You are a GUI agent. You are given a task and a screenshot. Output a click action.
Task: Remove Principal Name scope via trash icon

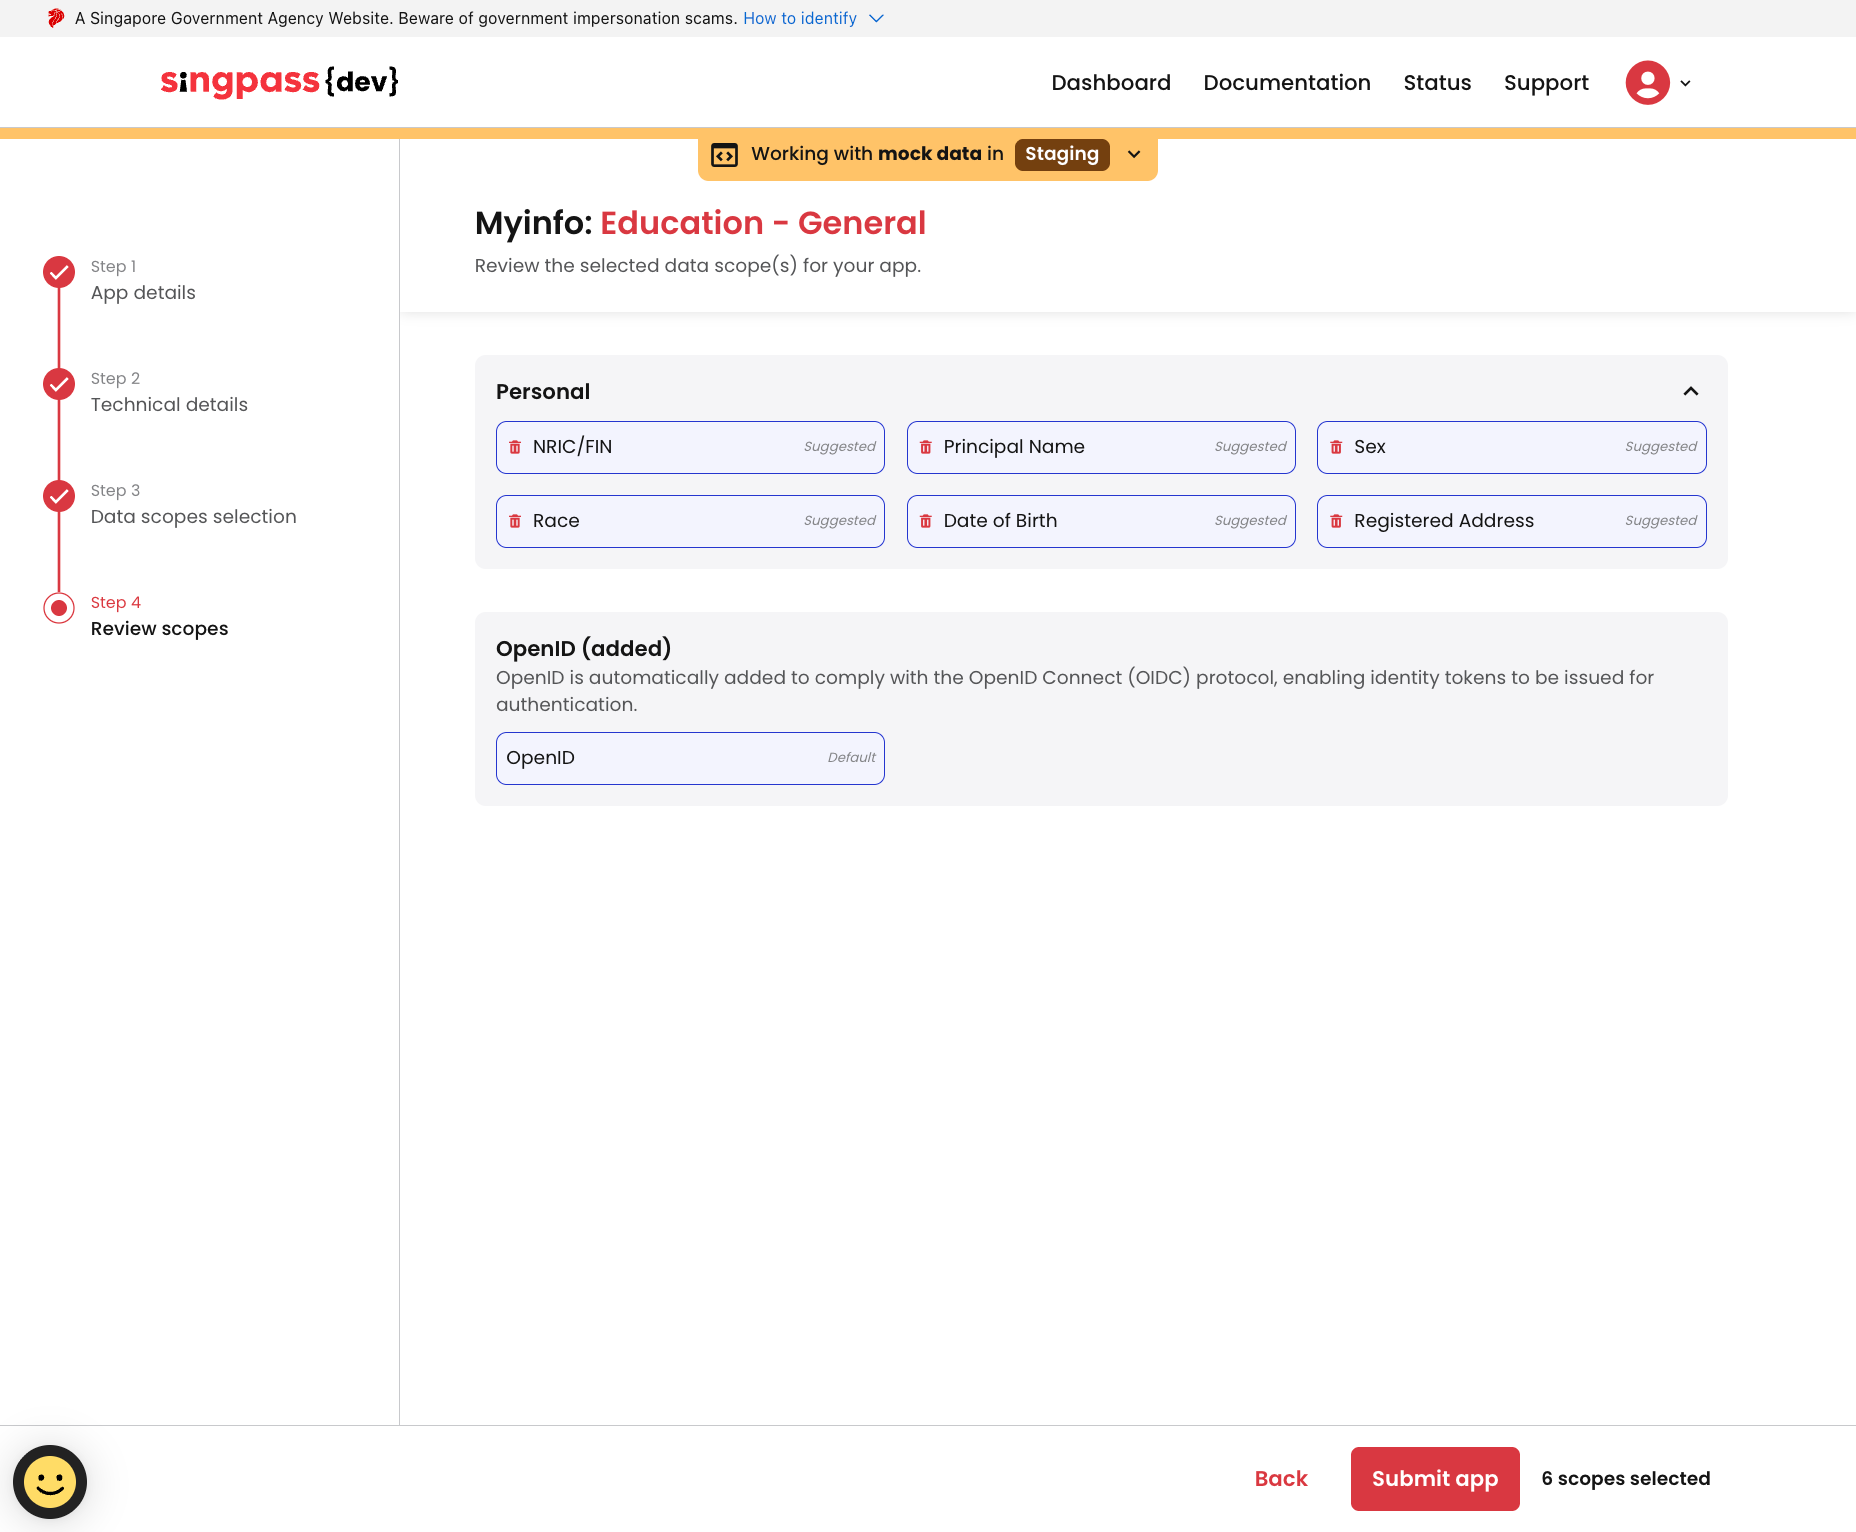926,447
